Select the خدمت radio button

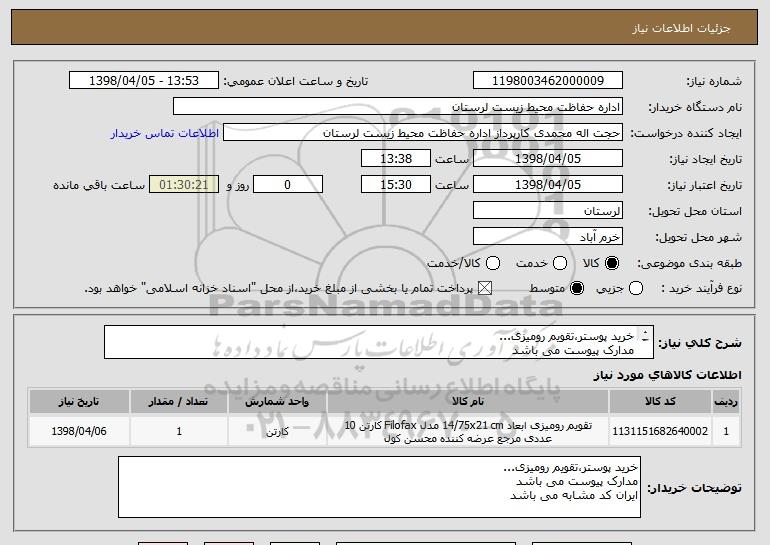pyautogui.click(x=560, y=263)
